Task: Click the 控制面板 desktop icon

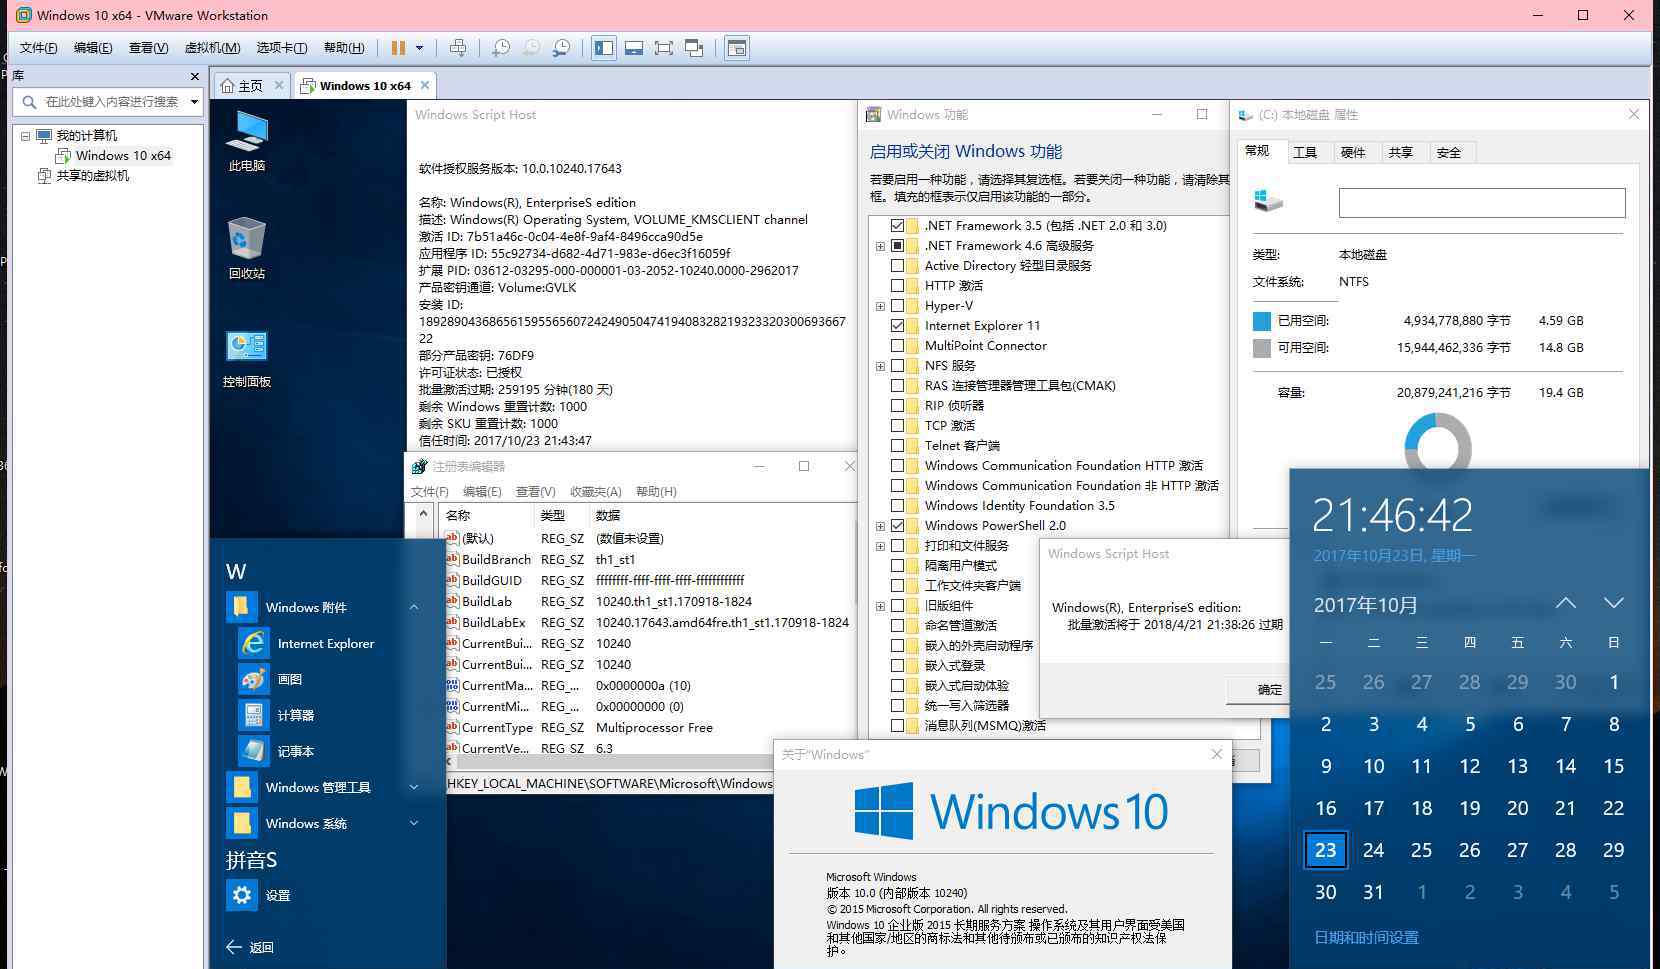Action: click(x=247, y=358)
